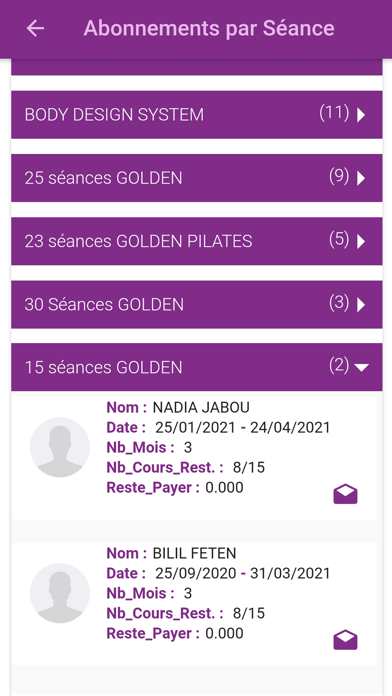Expand 23 séances GOLDEN PILATES arrow
Viewport: 392px width, 696px height.
pos(361,241)
